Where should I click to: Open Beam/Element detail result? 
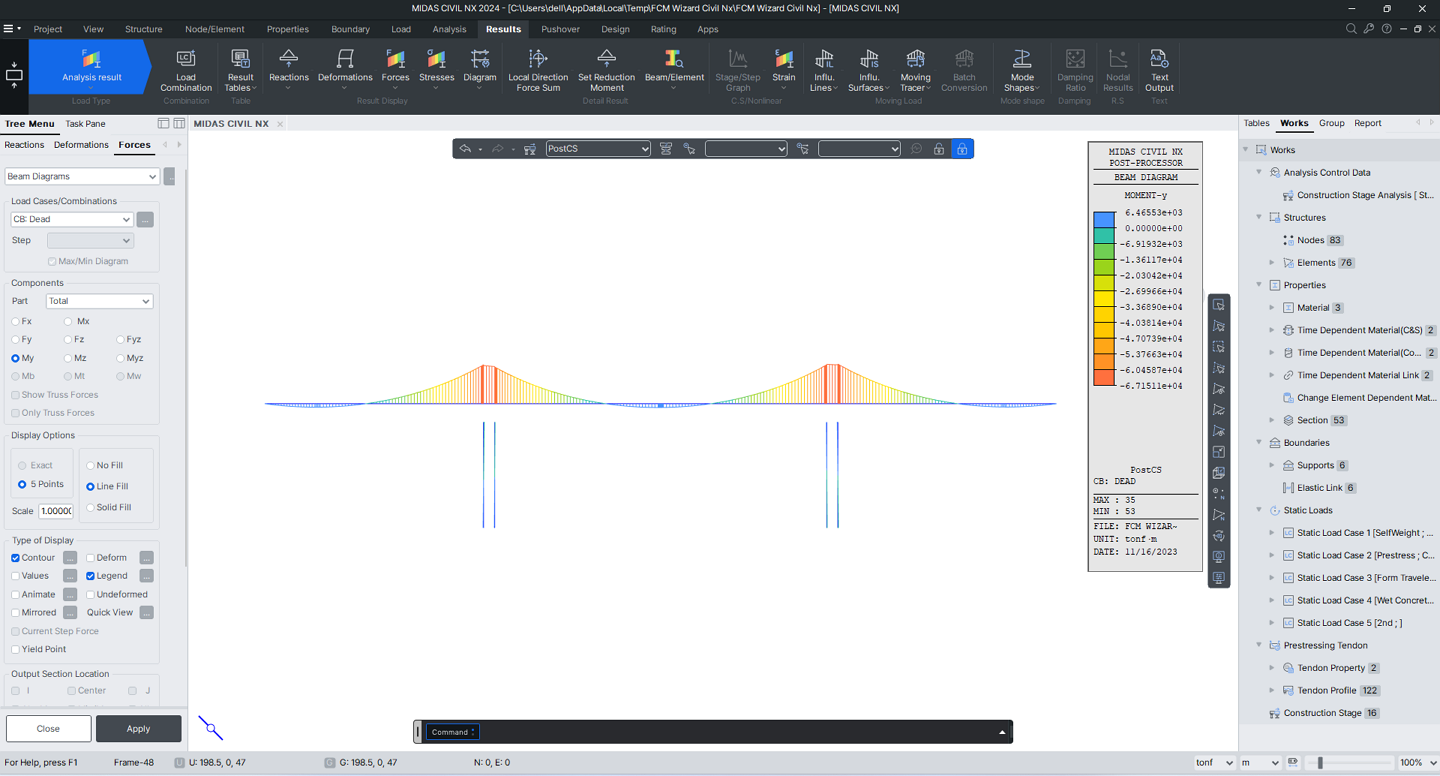pos(674,70)
